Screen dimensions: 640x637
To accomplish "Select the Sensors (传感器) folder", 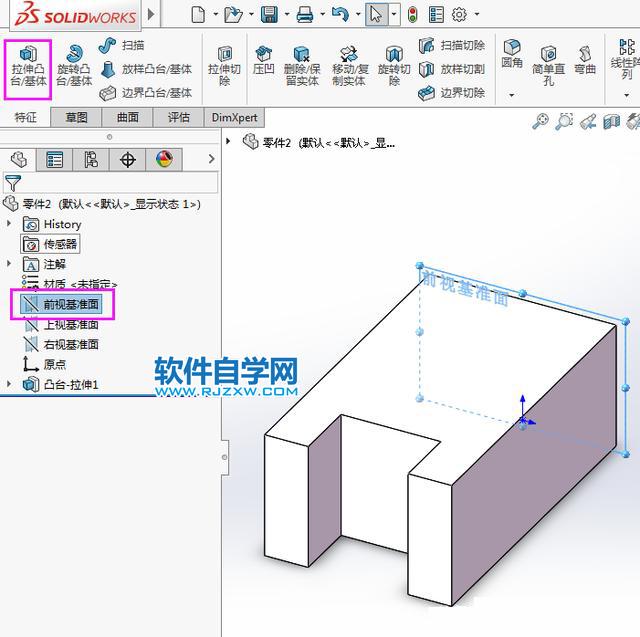I will tap(50, 244).
